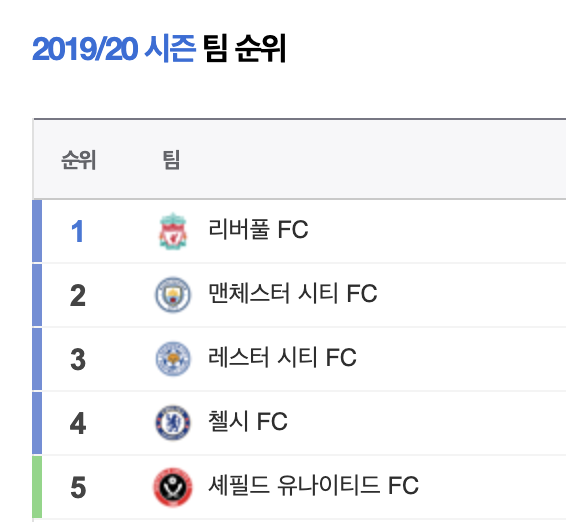Open the 리버풀 FC team link

pyautogui.click(x=258, y=229)
